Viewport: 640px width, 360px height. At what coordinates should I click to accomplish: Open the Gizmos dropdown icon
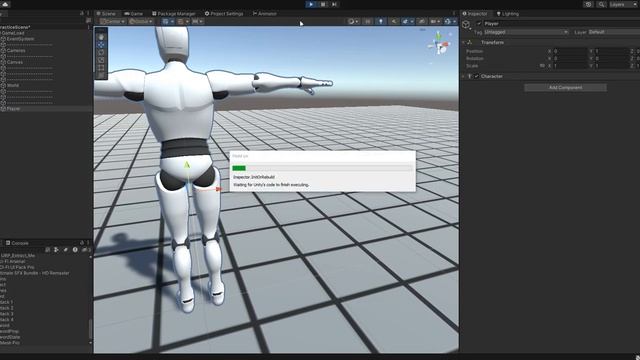point(450,21)
